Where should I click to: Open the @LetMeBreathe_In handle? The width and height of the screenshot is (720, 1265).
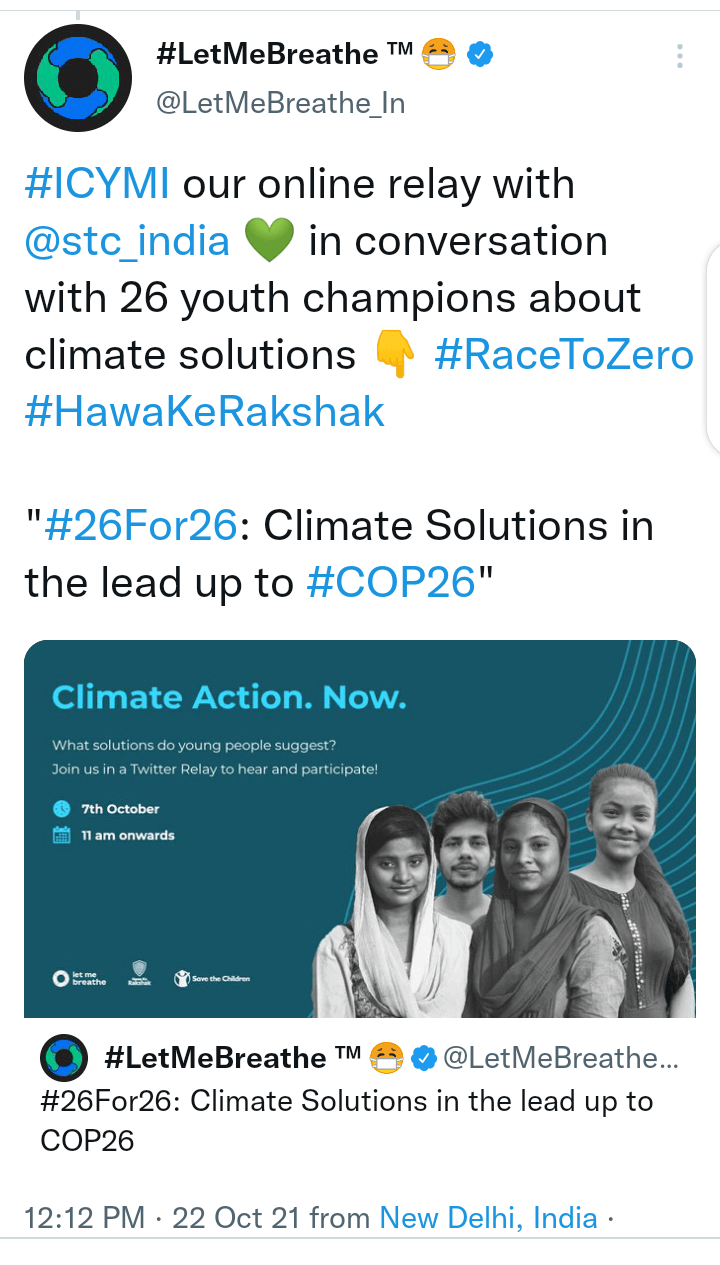[281, 103]
